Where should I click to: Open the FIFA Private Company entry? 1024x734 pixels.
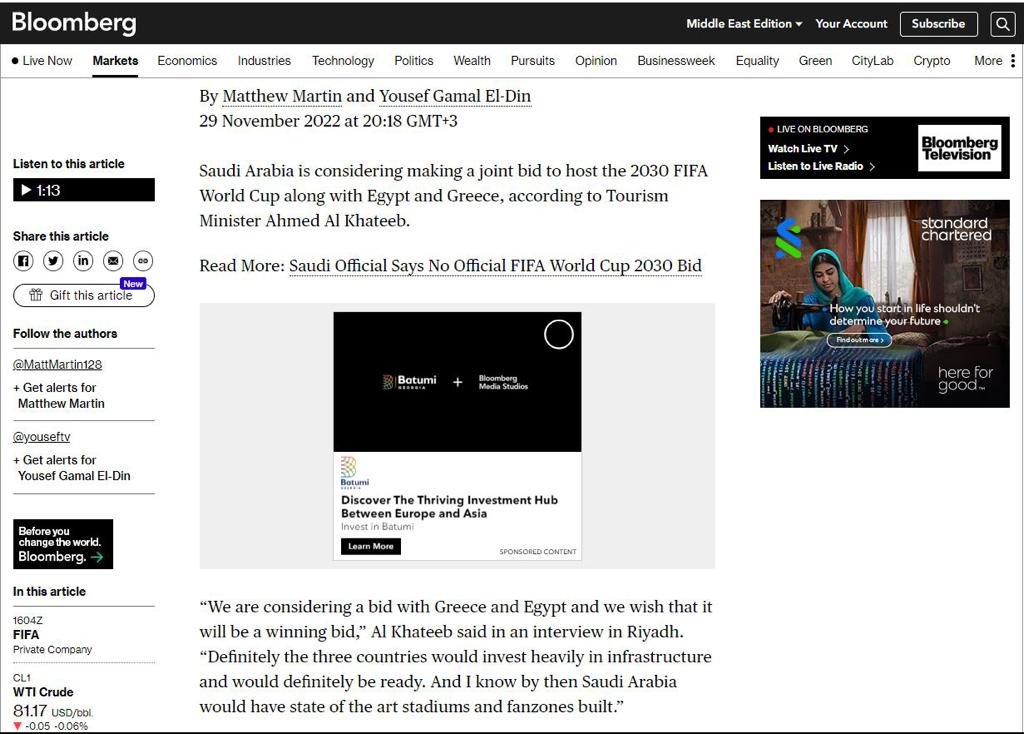pyautogui.click(x=52, y=635)
